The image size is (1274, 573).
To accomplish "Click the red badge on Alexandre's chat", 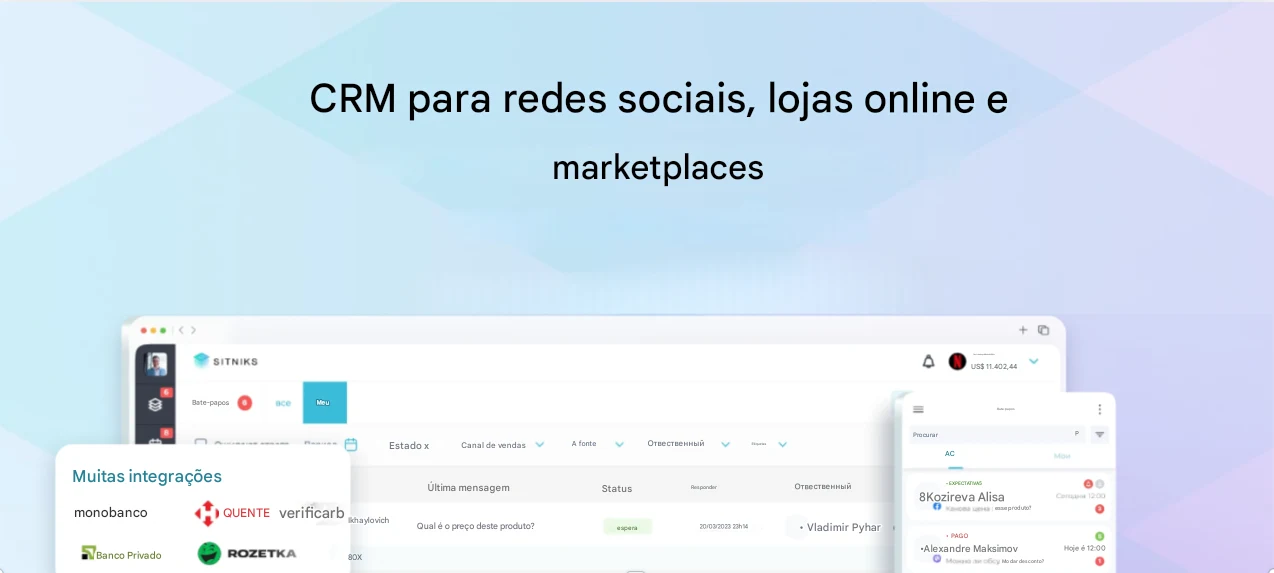I will (x=1099, y=561).
